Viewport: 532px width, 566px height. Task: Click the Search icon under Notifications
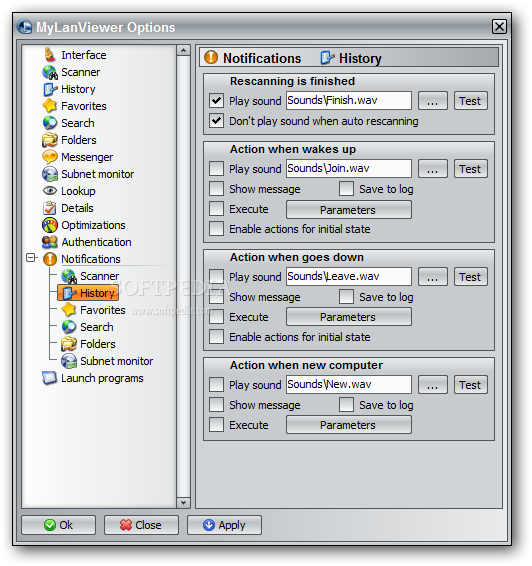coord(69,327)
